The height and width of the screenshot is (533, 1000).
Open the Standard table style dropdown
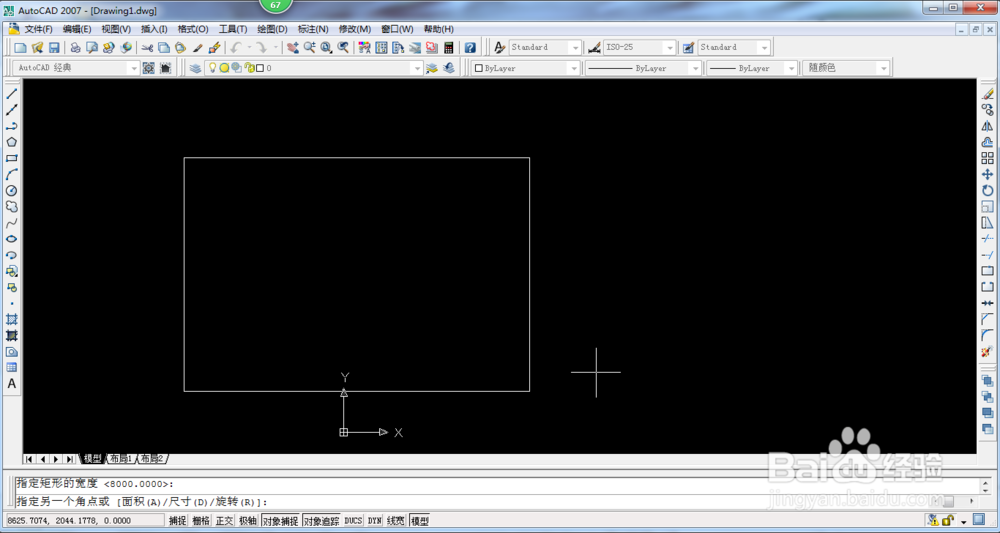click(x=764, y=47)
